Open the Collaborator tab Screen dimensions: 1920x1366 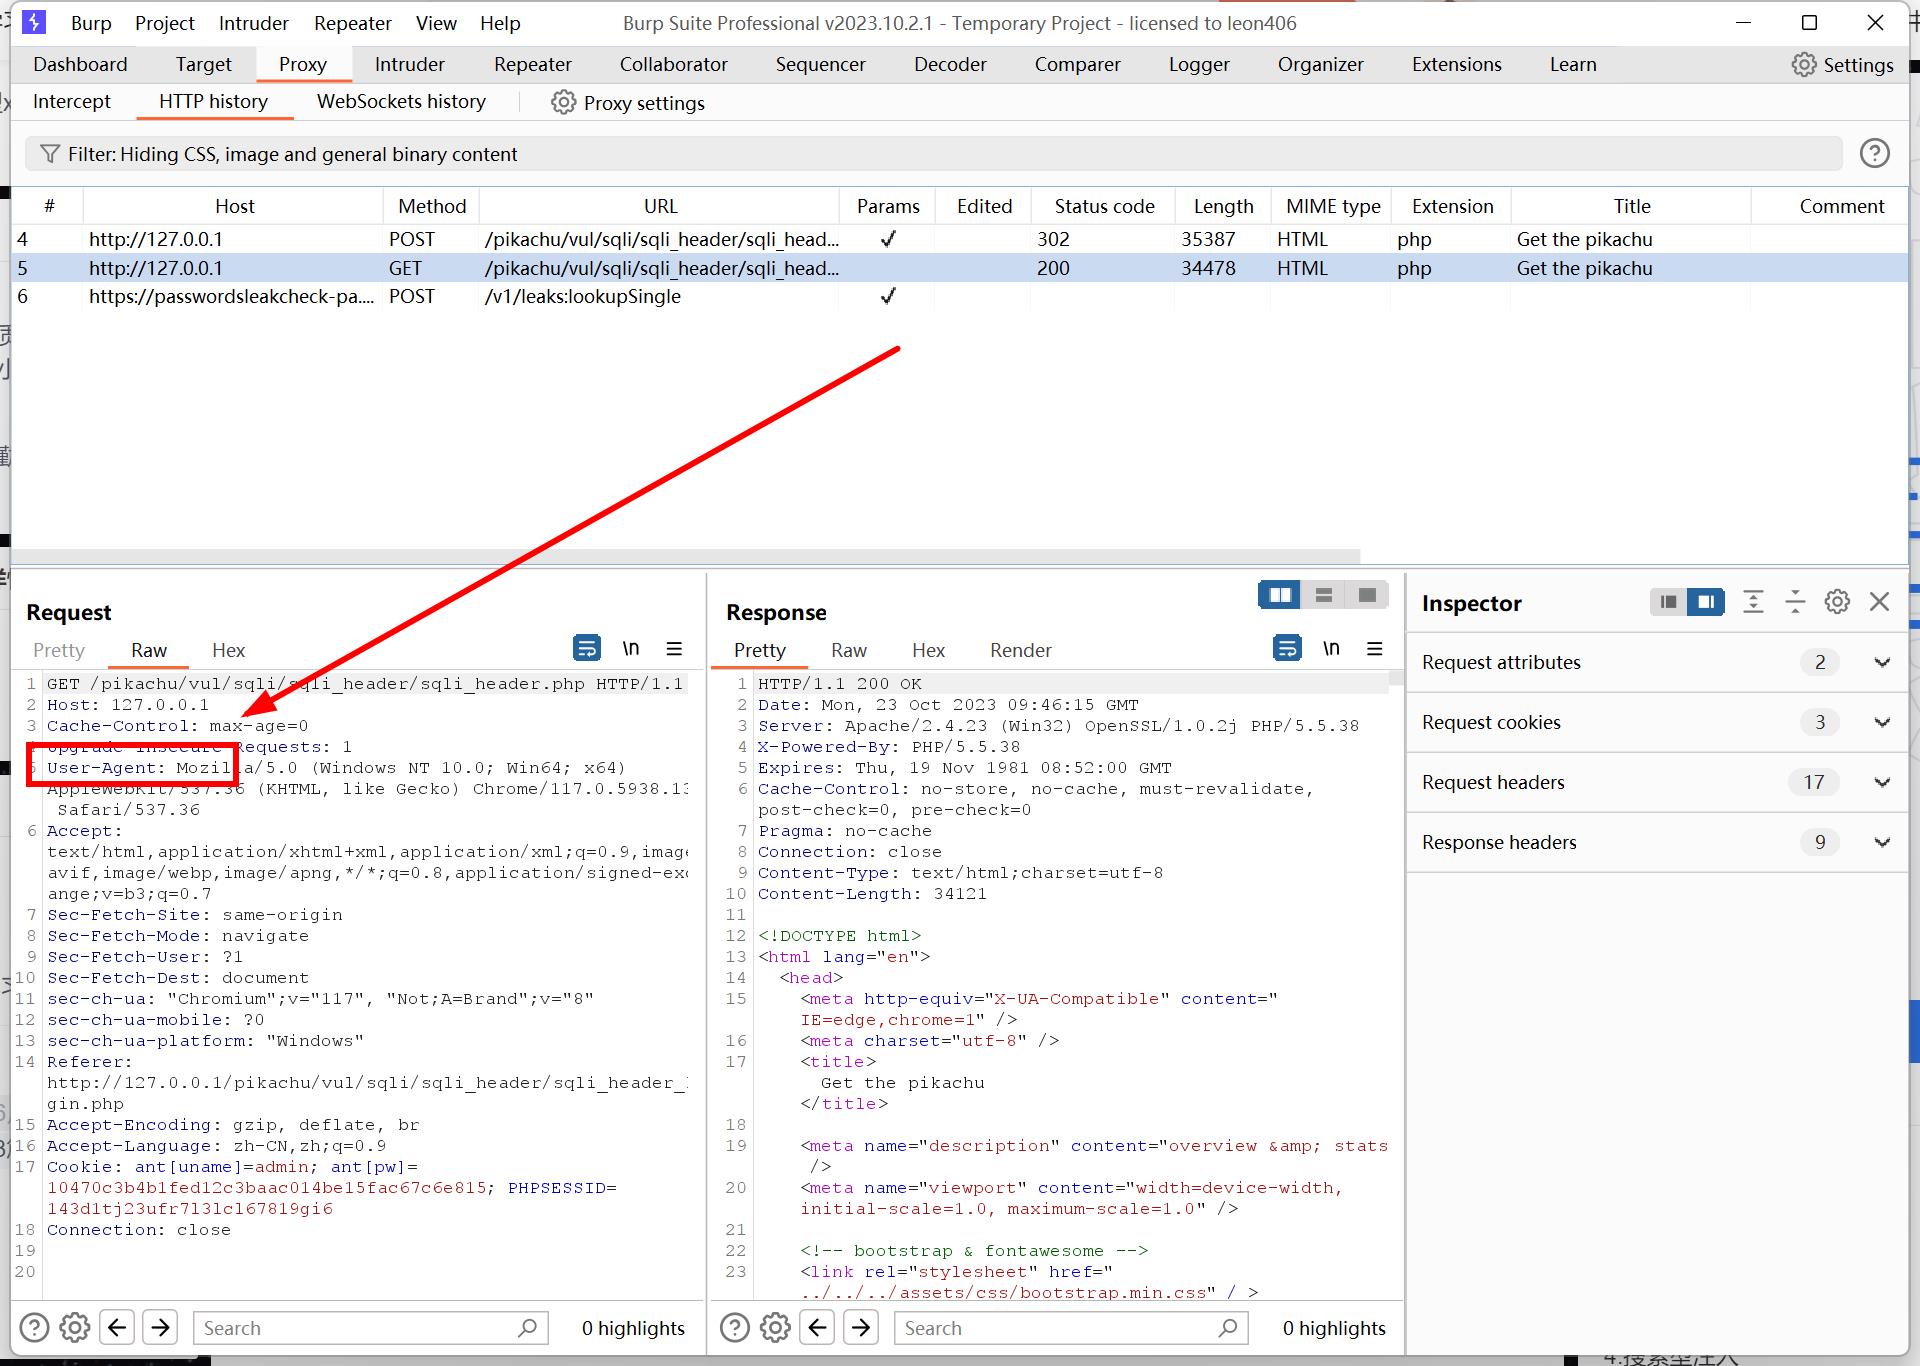(673, 65)
